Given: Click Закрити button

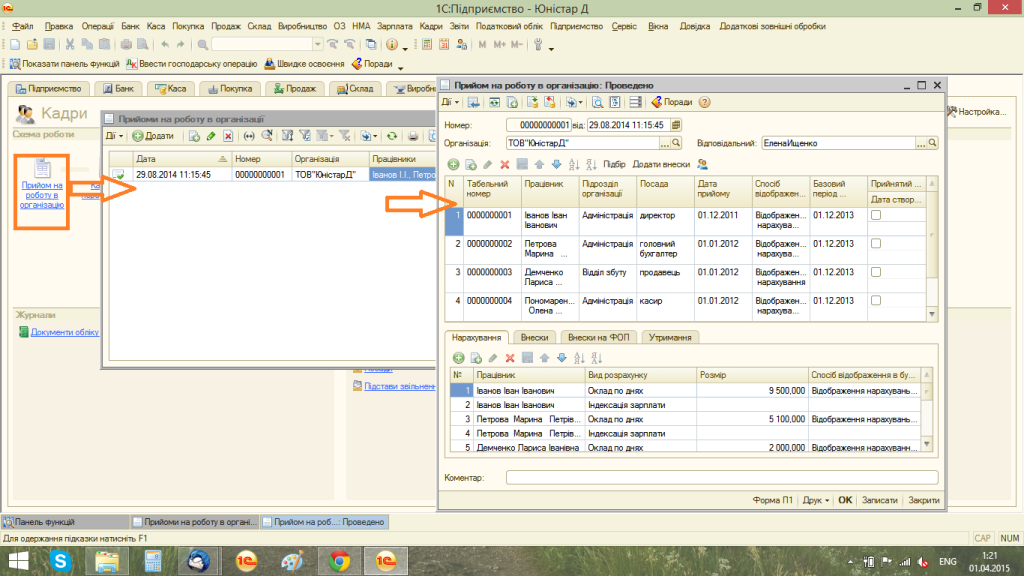Looking at the screenshot, I should click(x=924, y=500).
